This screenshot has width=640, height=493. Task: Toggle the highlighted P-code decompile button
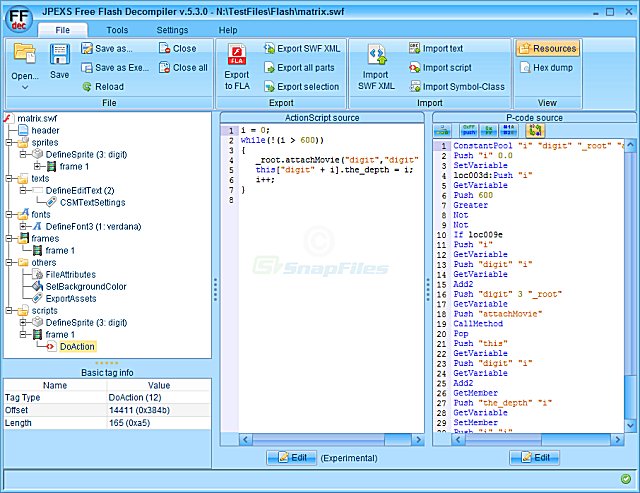(x=535, y=131)
